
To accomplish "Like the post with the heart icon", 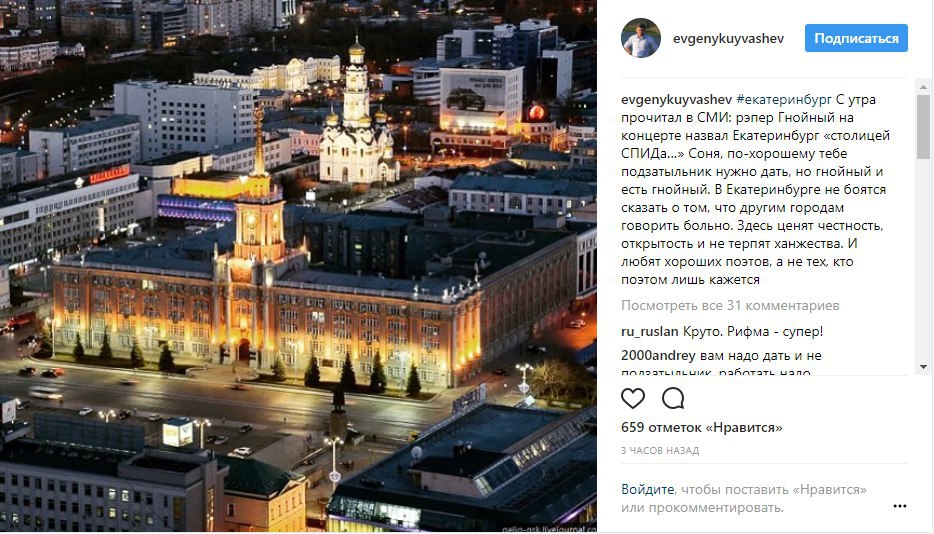I will pyautogui.click(x=633, y=398).
